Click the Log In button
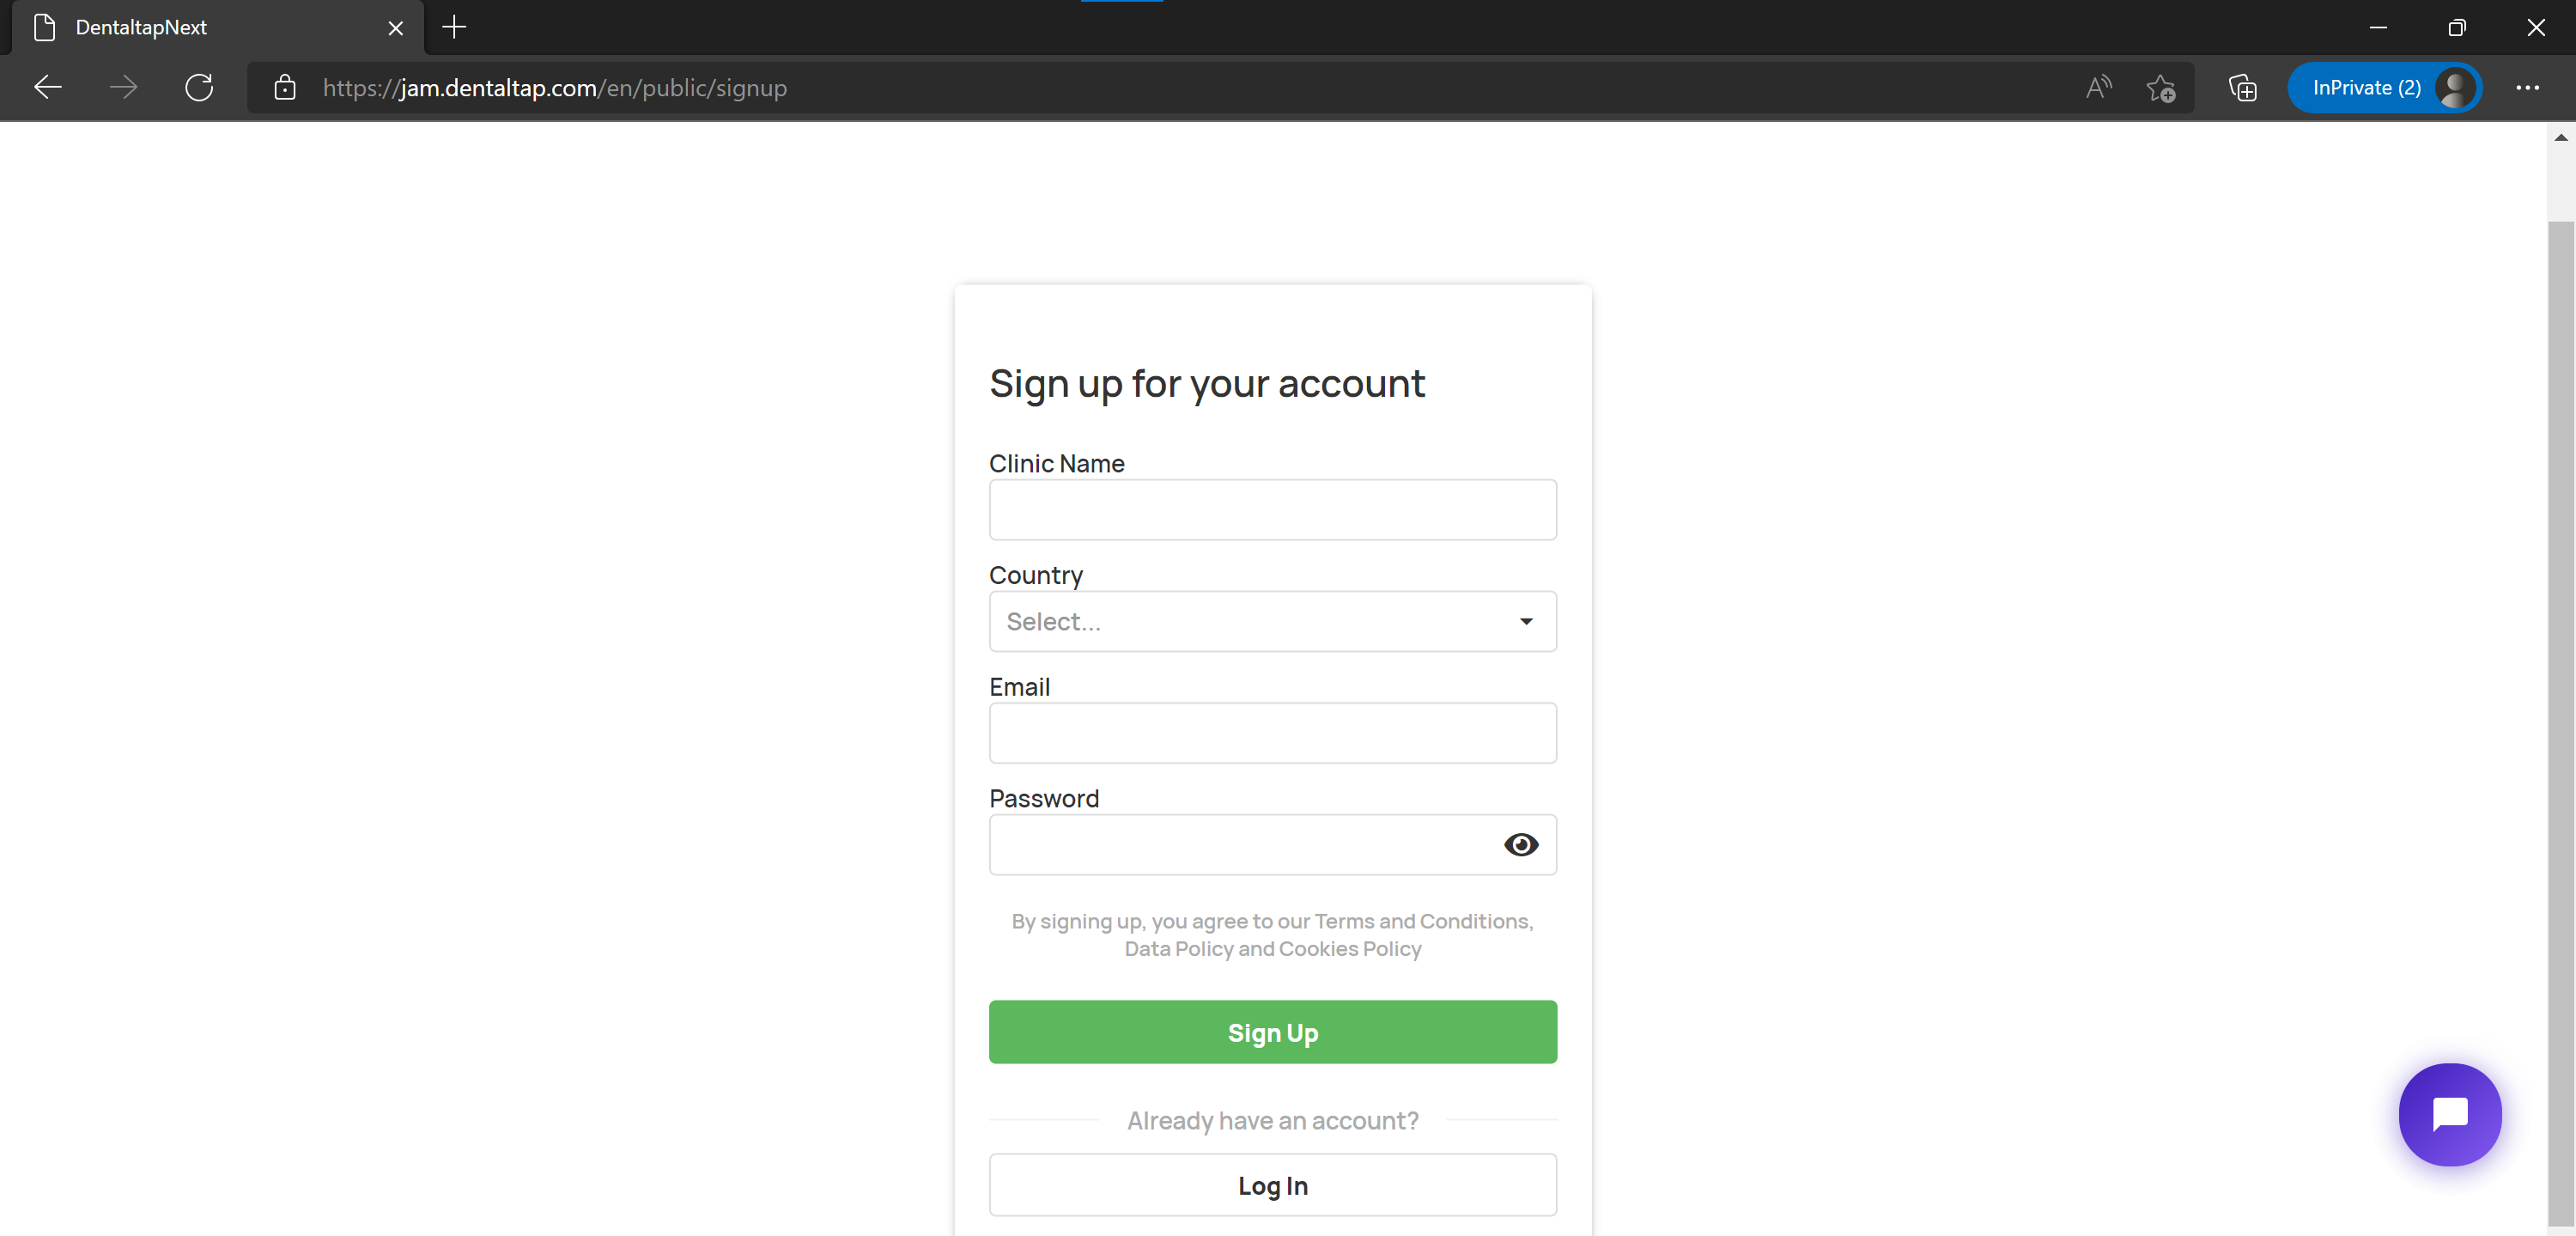Viewport: 2576px width, 1236px height. pyautogui.click(x=1272, y=1185)
